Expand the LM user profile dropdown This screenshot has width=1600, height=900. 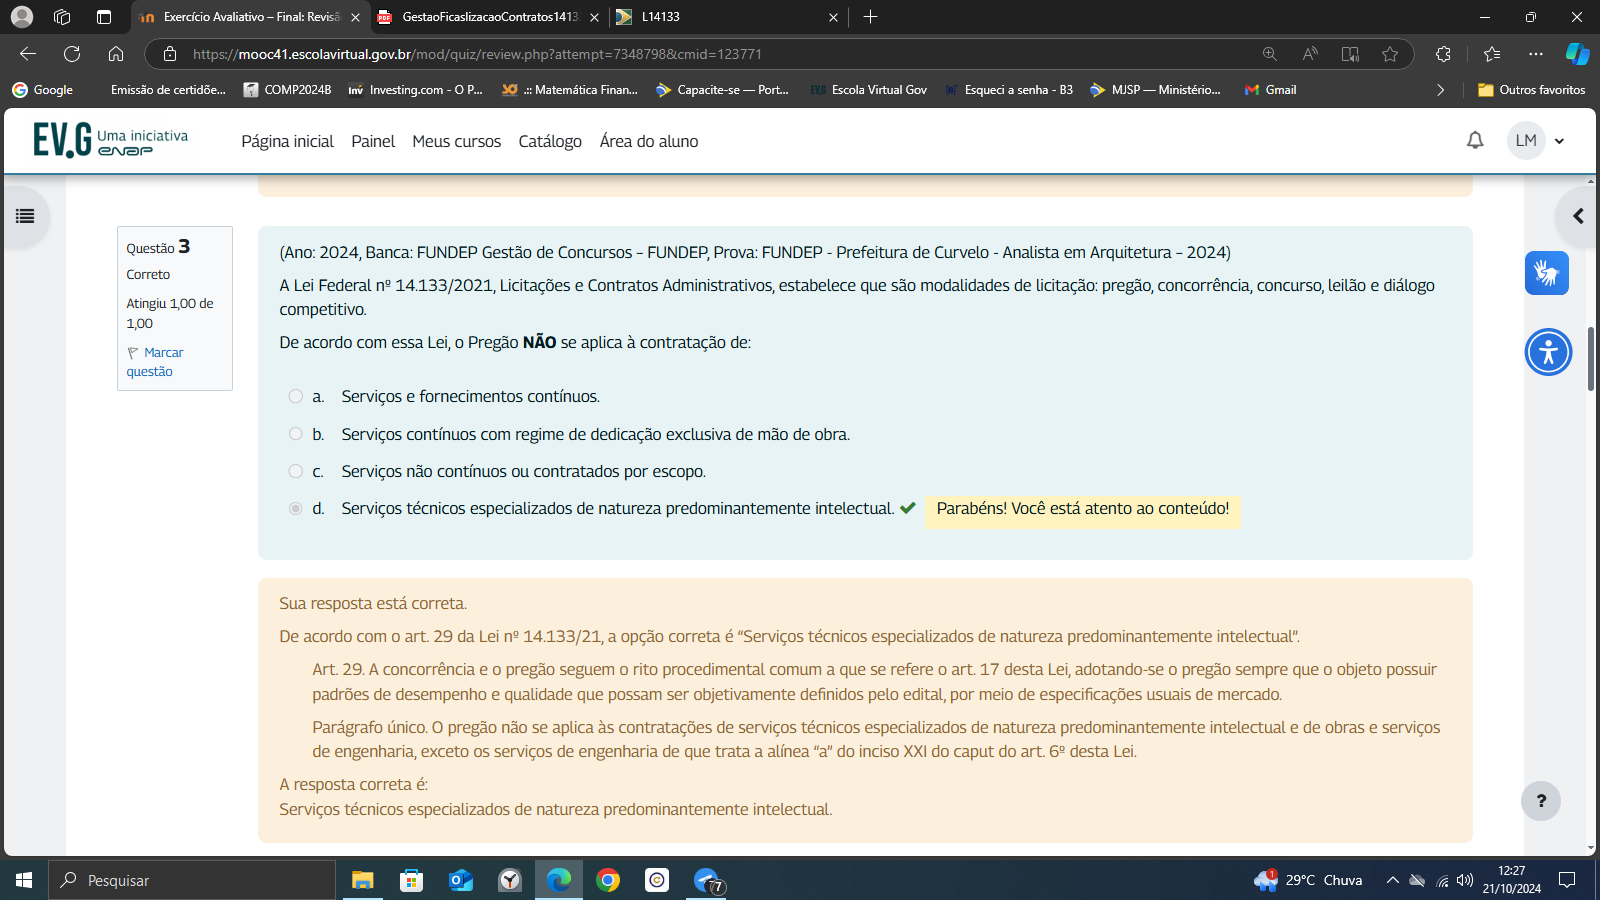tap(1537, 141)
